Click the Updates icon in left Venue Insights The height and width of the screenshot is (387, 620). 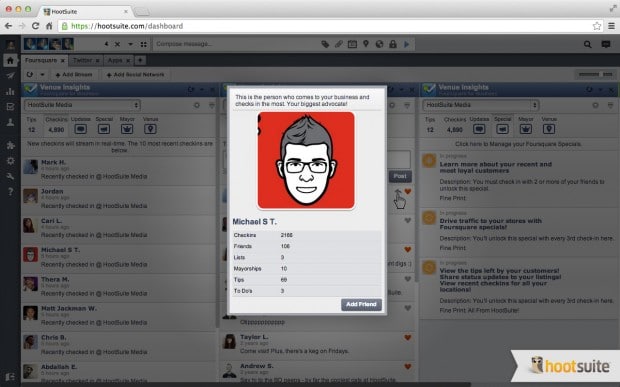[x=81, y=129]
